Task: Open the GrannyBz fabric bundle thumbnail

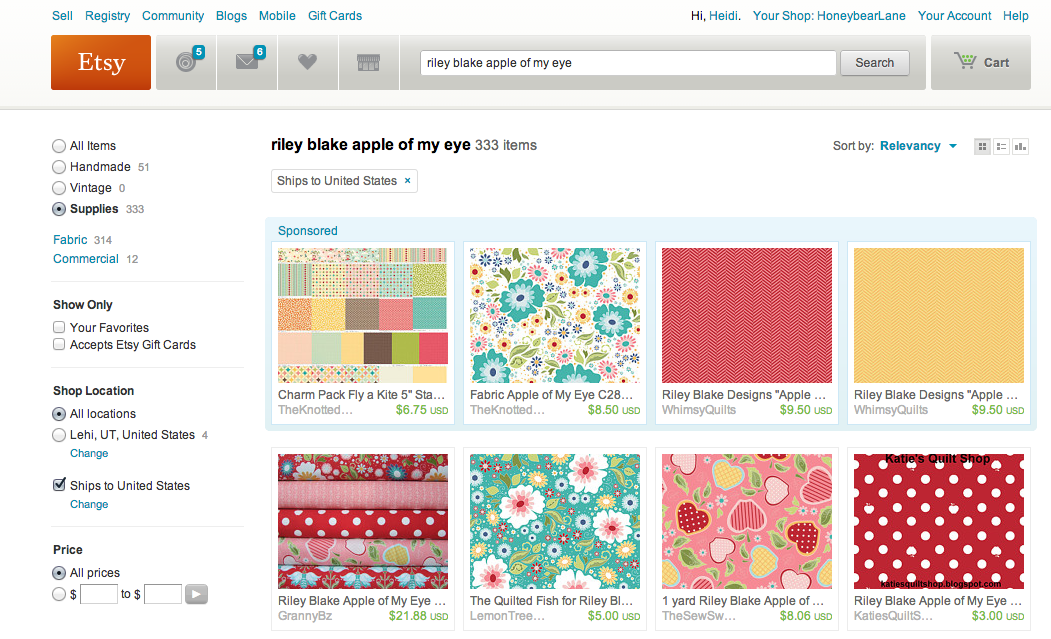Action: coord(363,522)
